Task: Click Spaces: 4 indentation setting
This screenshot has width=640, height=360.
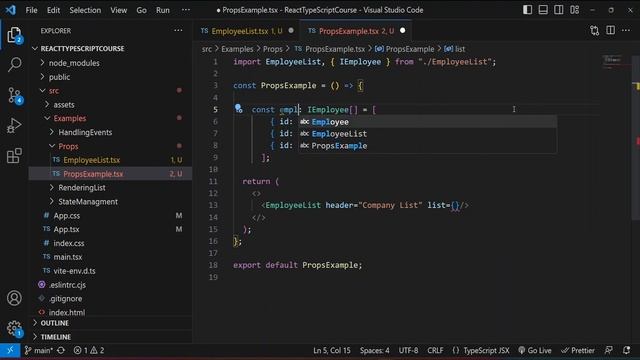Action: [x=374, y=350]
